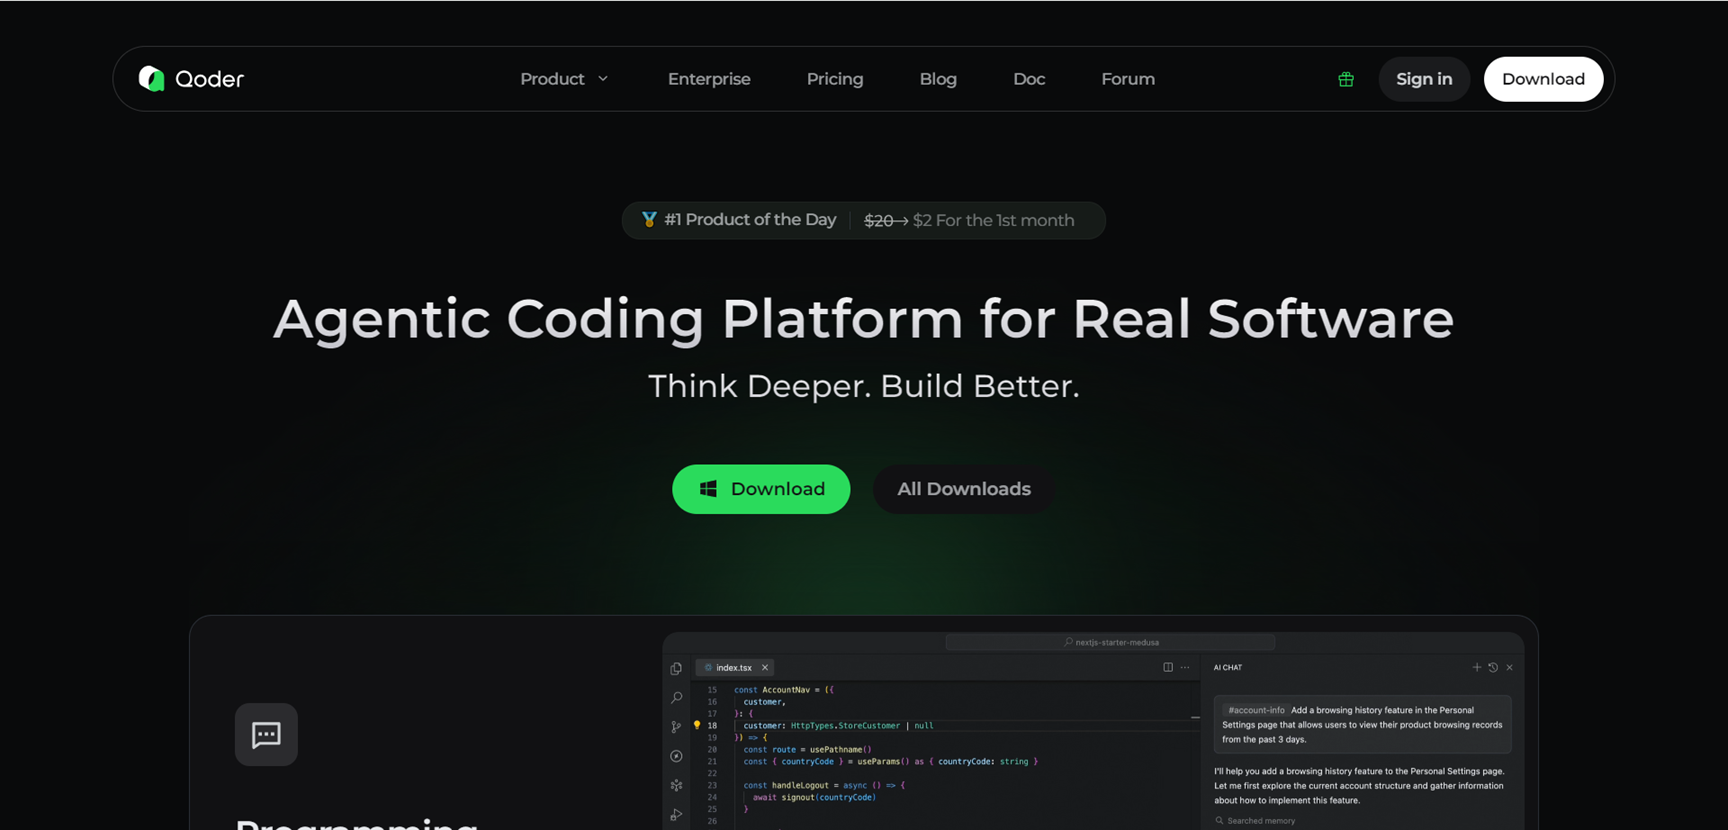
Task: Click the $2 For the 1st month offer
Action: 993,220
